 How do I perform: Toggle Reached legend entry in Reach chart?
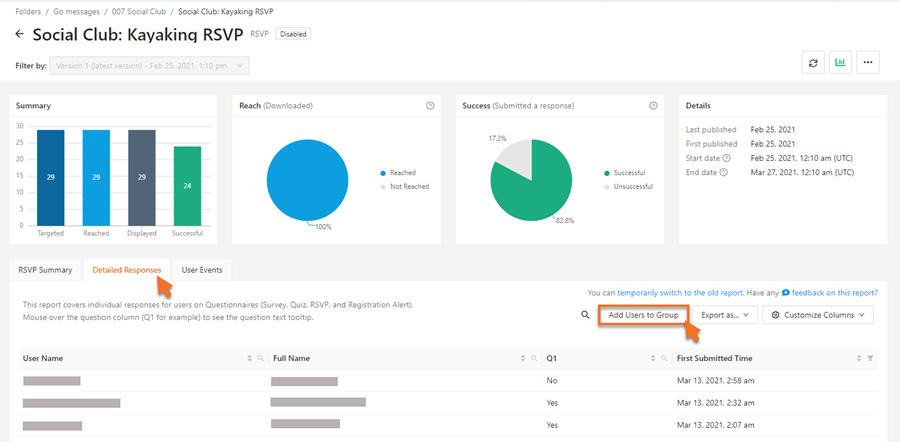coord(398,173)
